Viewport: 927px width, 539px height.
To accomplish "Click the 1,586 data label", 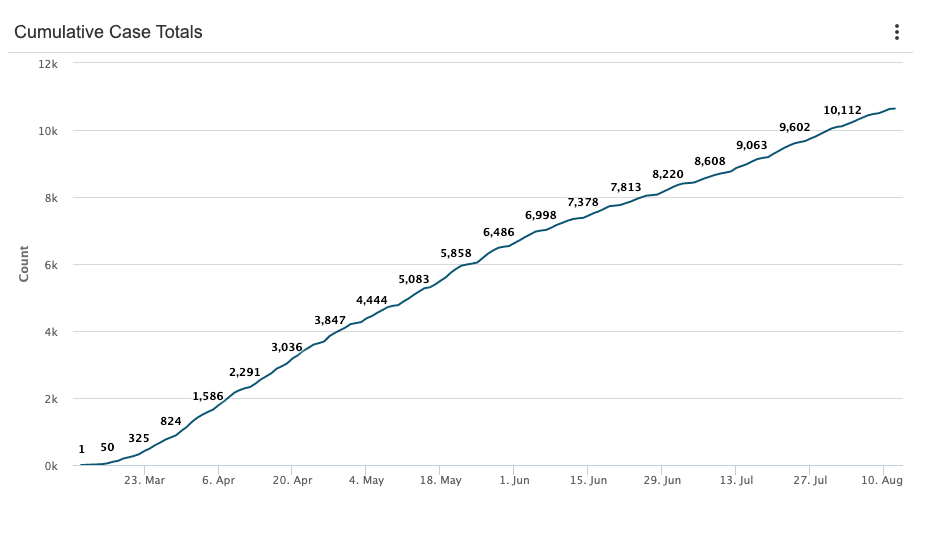I will click(208, 396).
